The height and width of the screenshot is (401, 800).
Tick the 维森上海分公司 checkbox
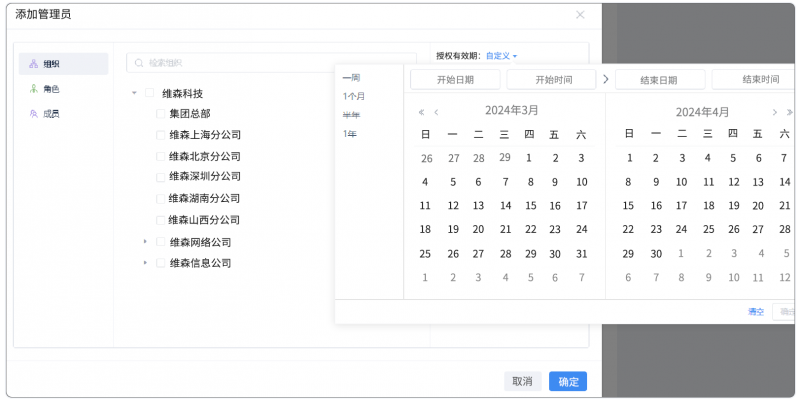pos(161,135)
